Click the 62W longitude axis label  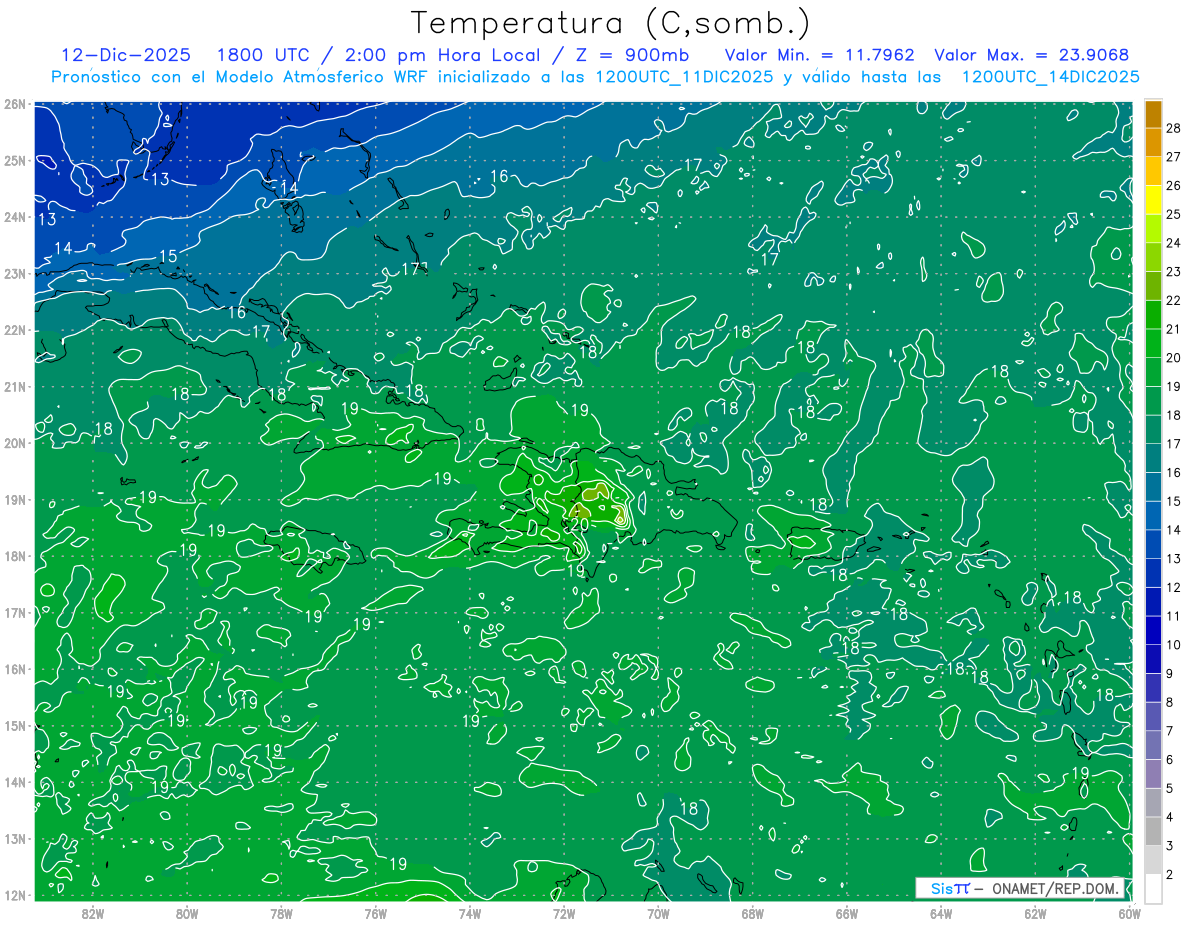pos(1035,912)
